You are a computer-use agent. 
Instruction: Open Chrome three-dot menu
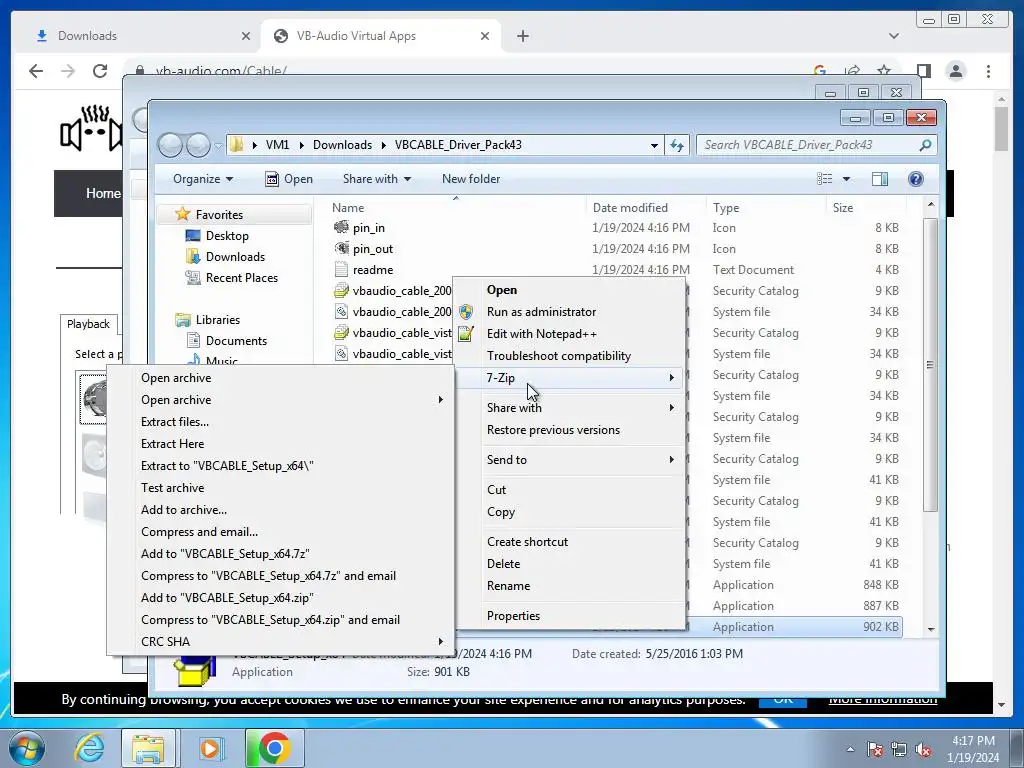coord(988,71)
